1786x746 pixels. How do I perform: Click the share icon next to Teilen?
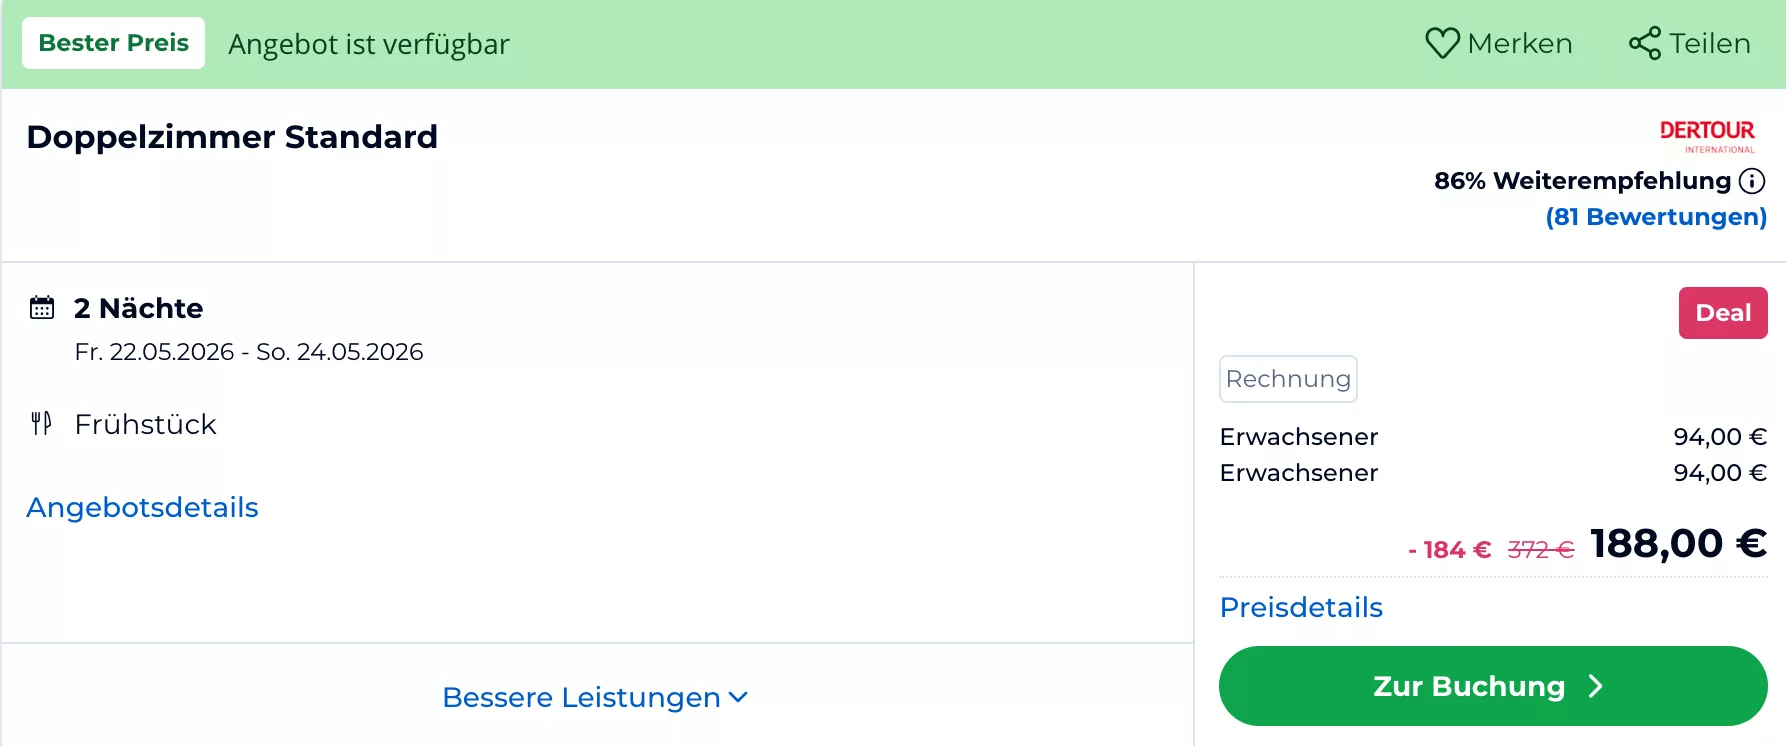click(1644, 43)
